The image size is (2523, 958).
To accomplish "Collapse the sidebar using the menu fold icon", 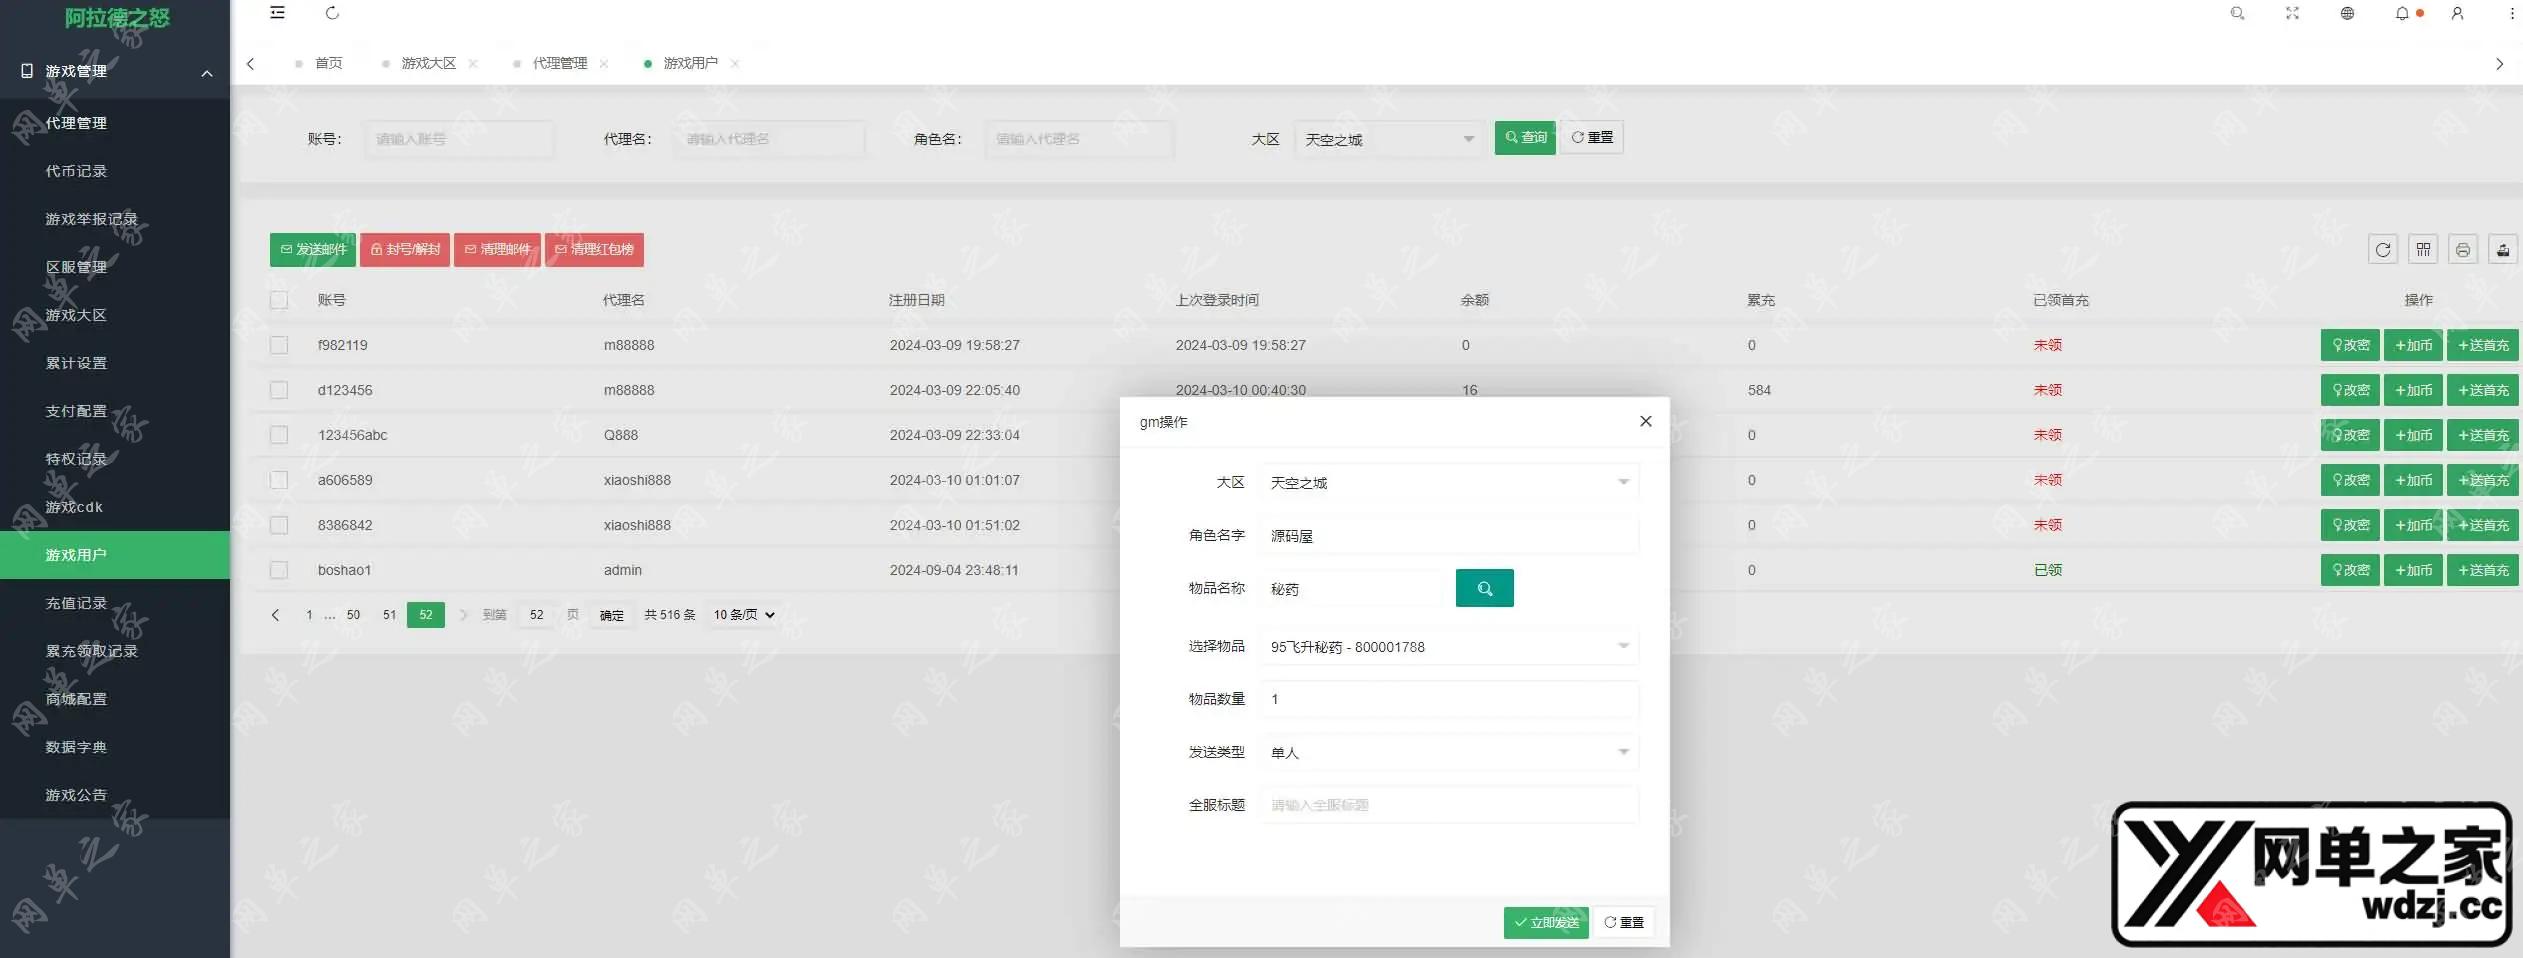I will point(278,13).
